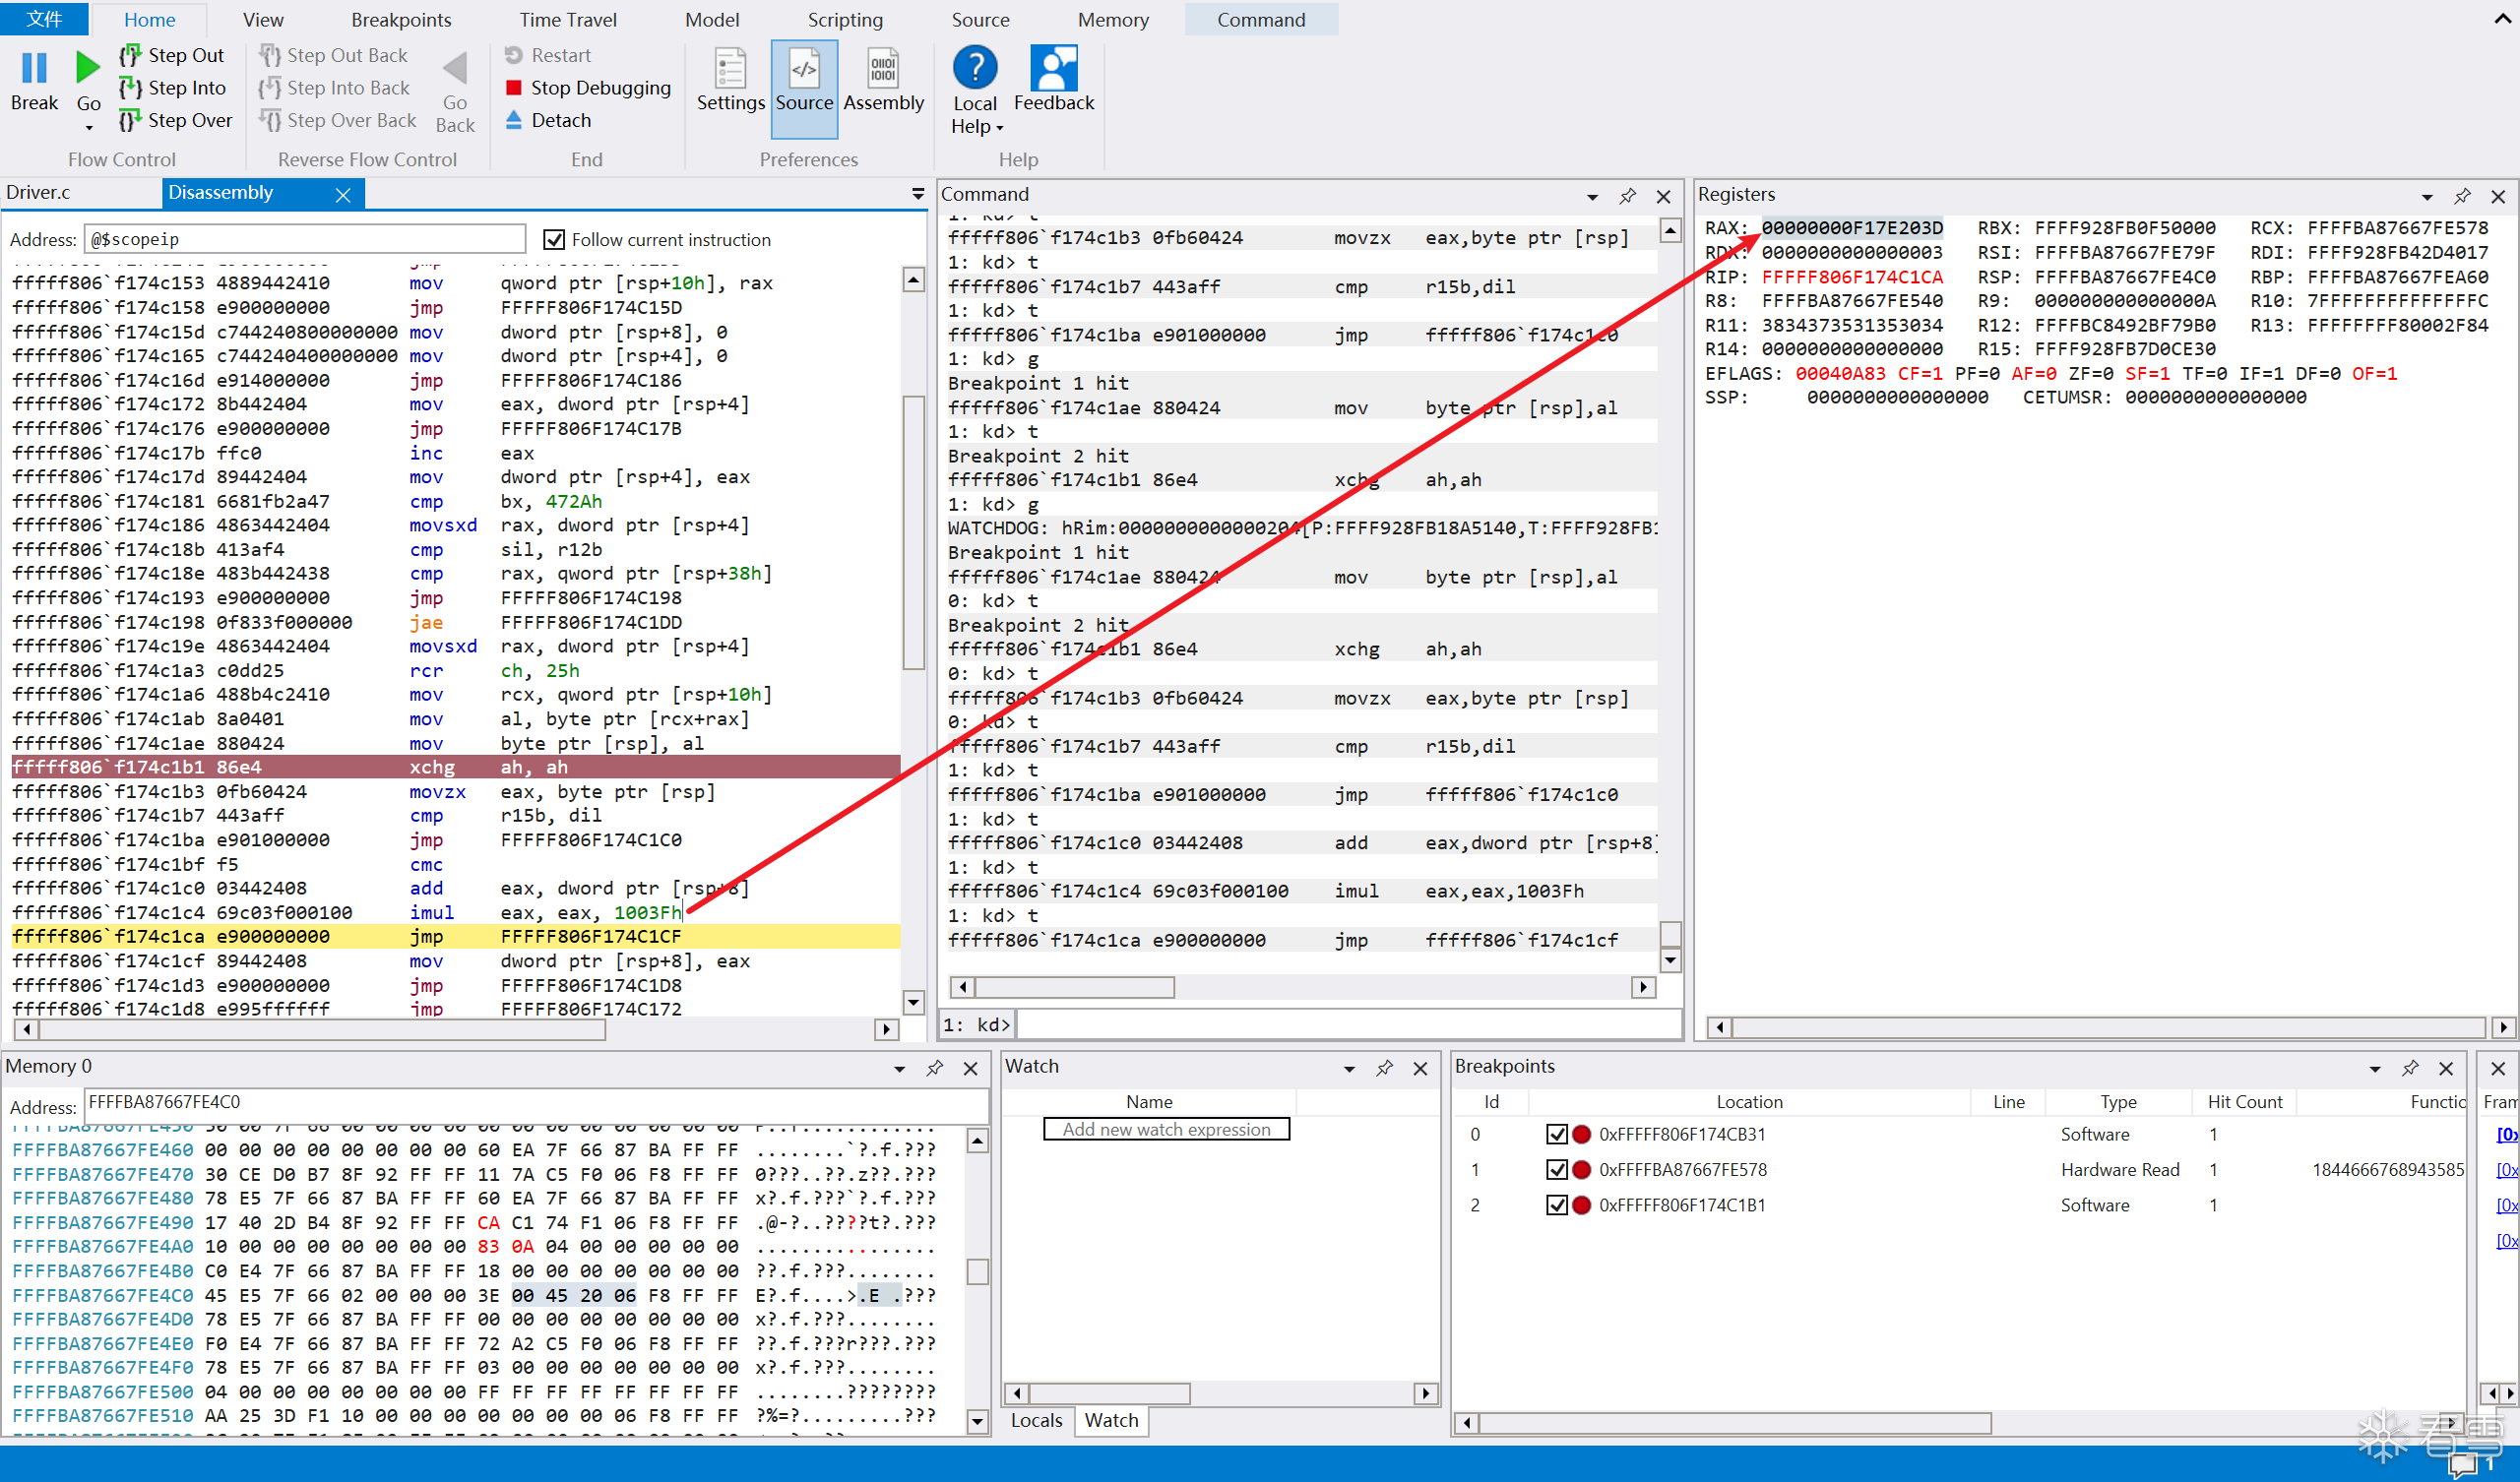This screenshot has height=1482, width=2520.
Task: Click Step Into in Flow Control
Action: click(x=172, y=88)
